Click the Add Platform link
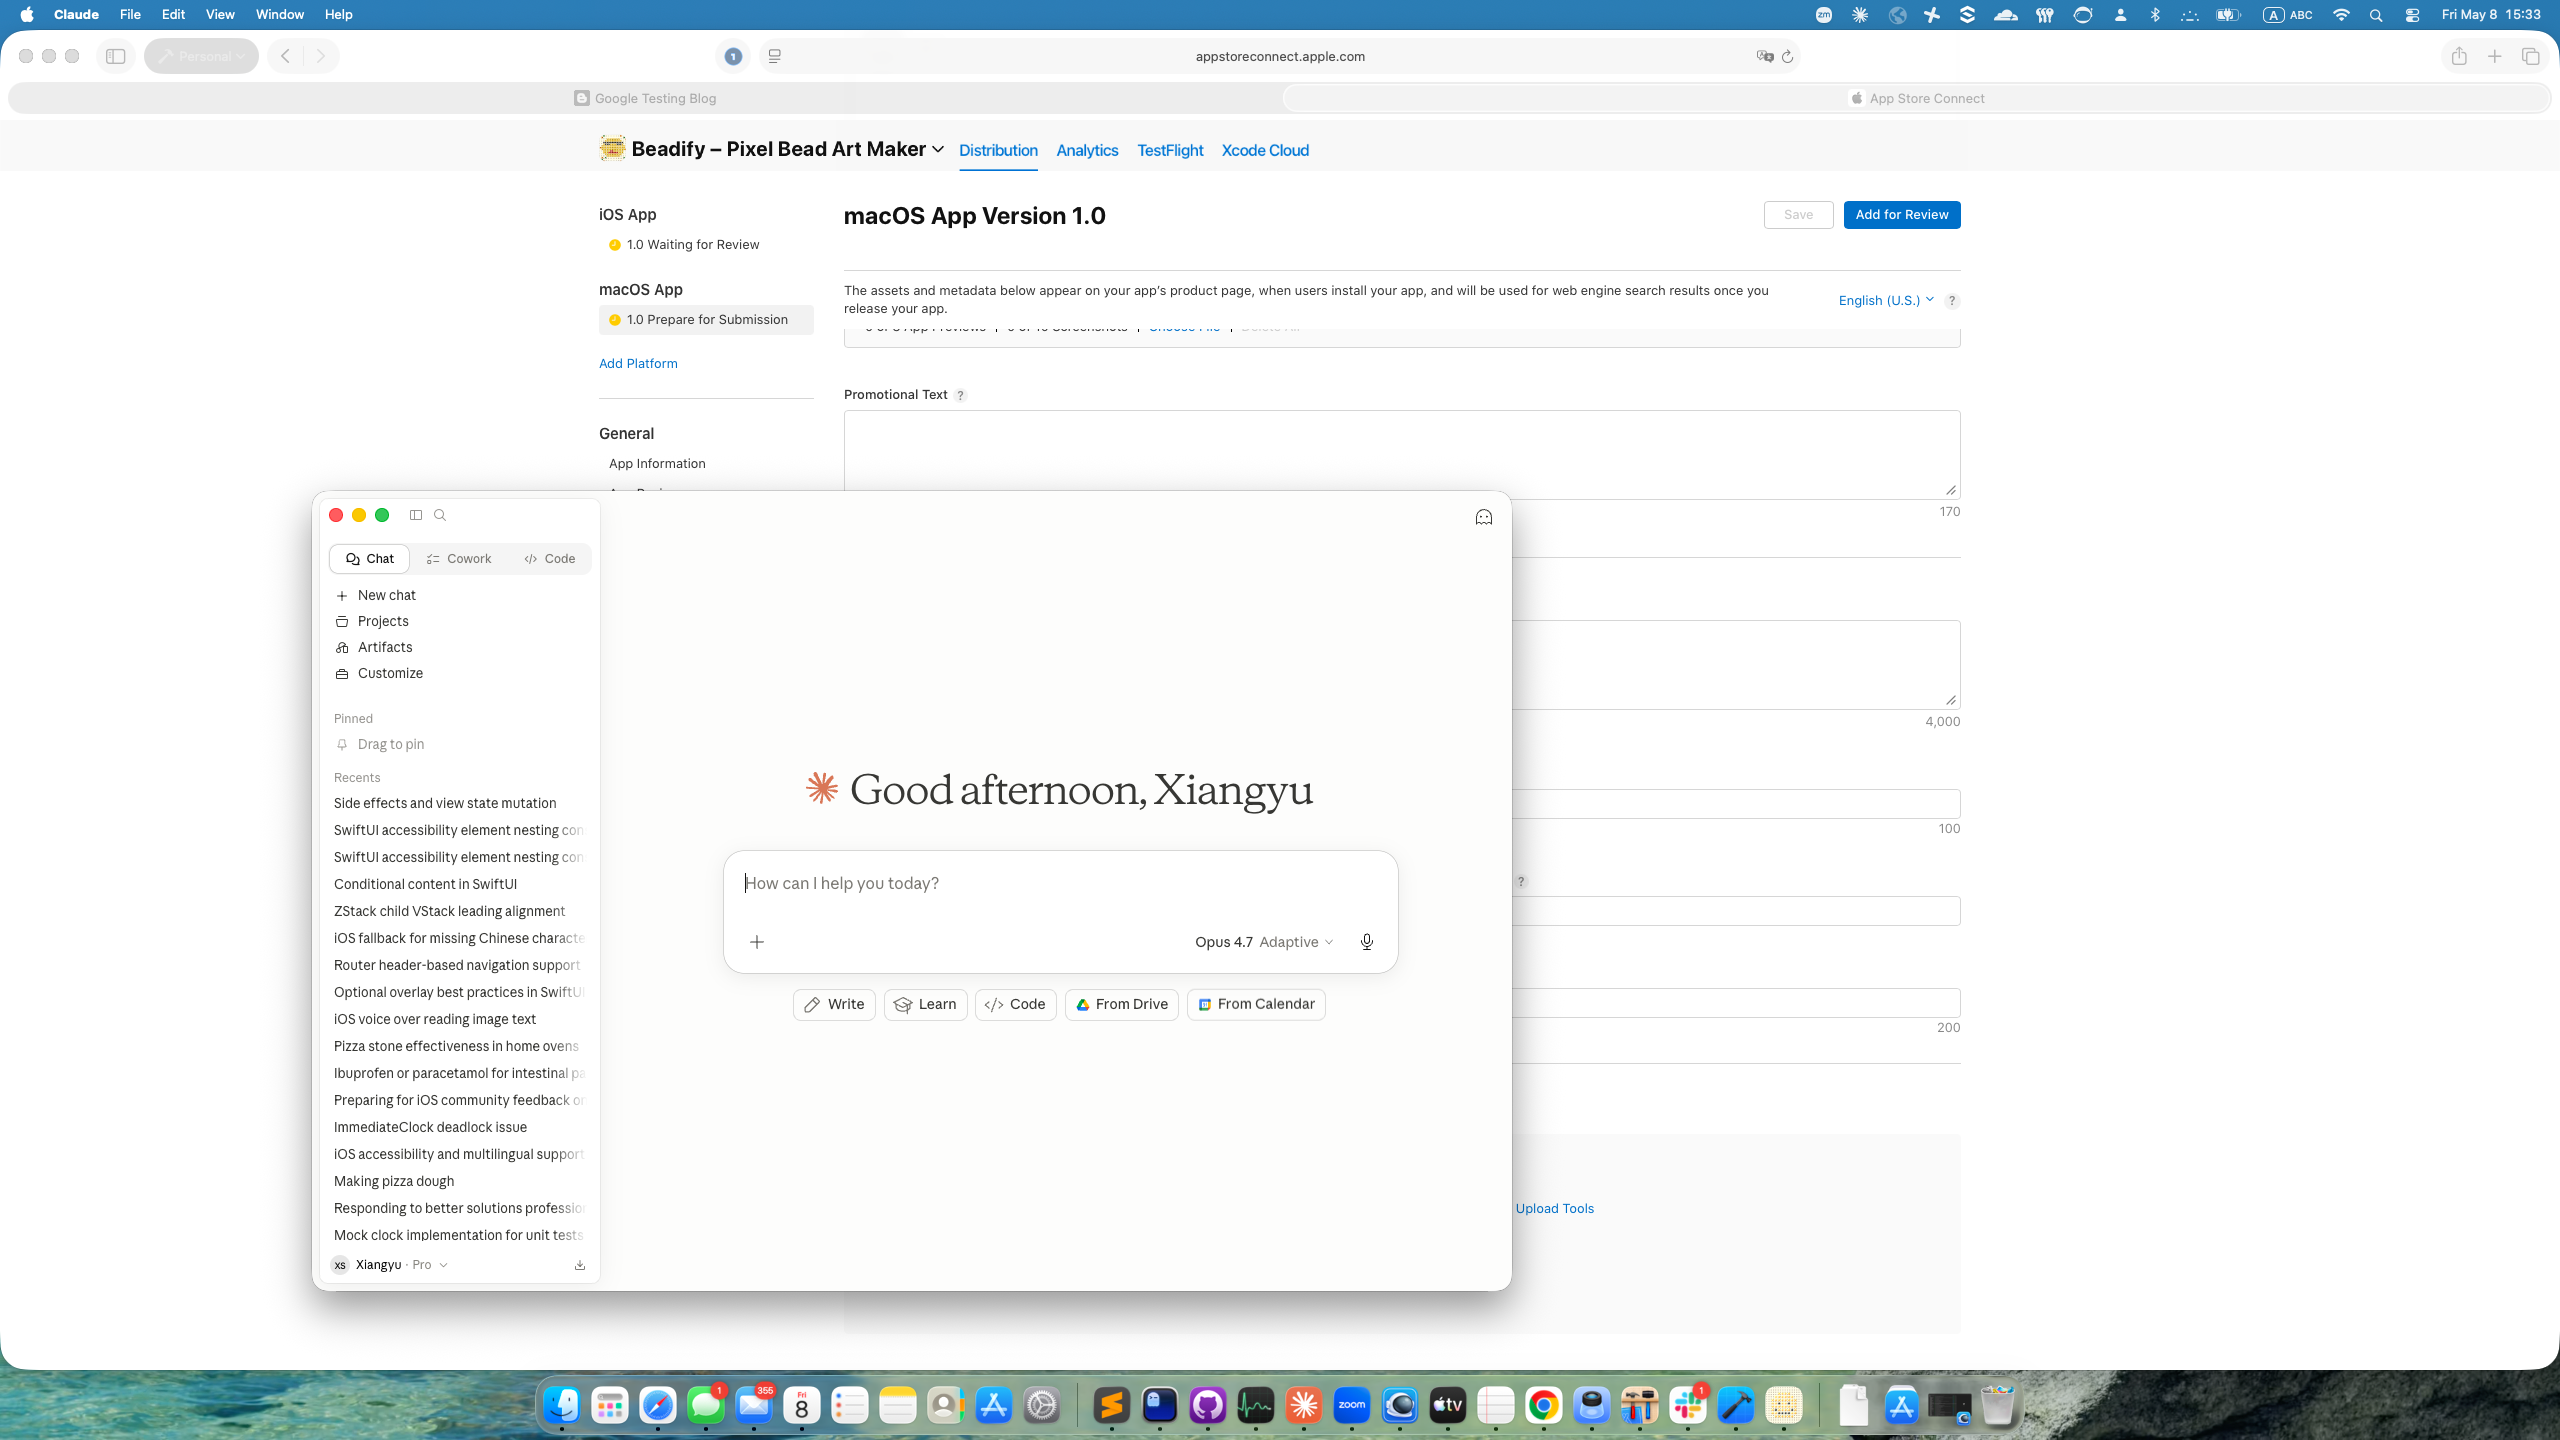The height and width of the screenshot is (1440, 2560). pos(638,363)
